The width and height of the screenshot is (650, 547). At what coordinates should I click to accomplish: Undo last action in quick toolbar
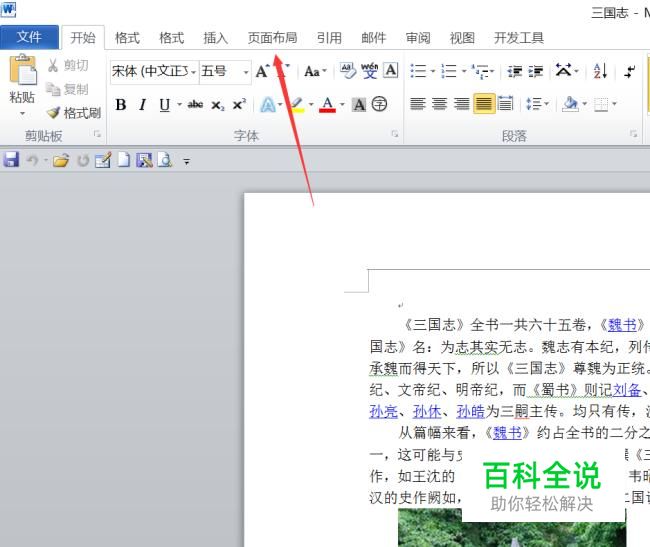32,160
